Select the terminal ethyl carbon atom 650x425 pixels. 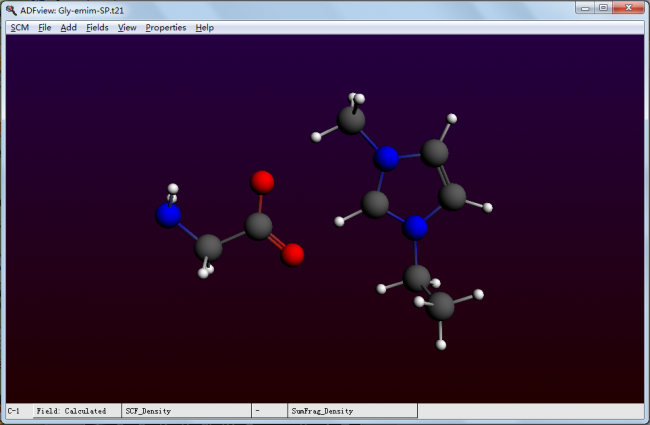tap(440, 306)
